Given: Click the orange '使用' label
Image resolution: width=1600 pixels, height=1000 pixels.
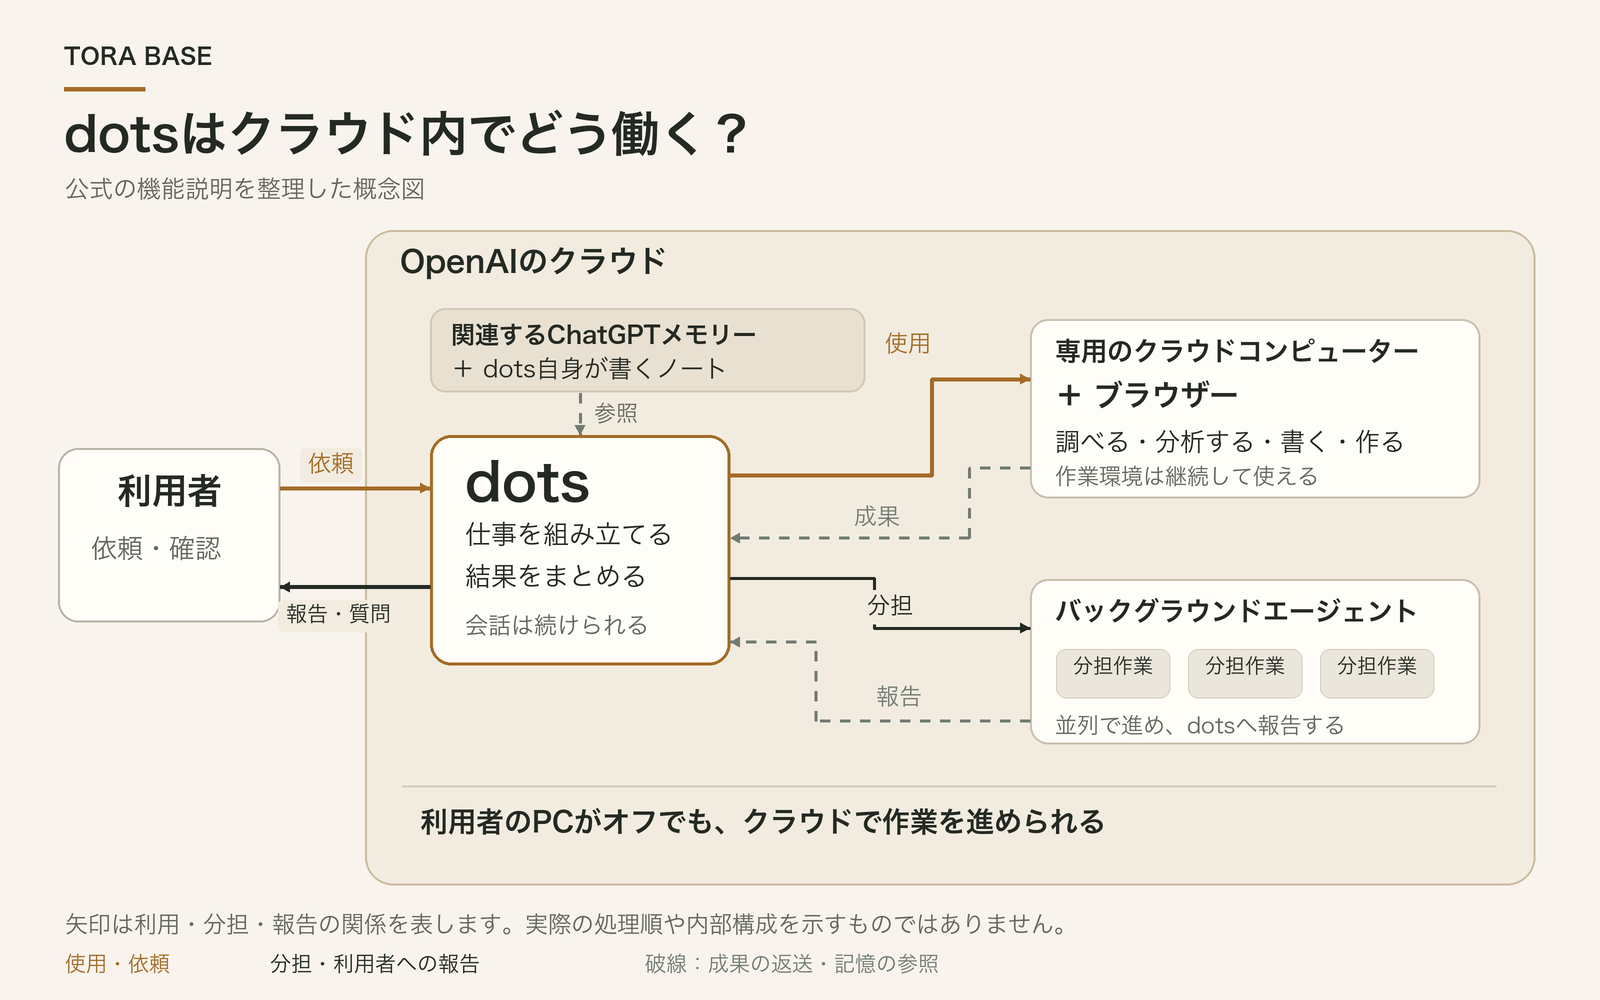Looking at the screenshot, I should coord(908,343).
